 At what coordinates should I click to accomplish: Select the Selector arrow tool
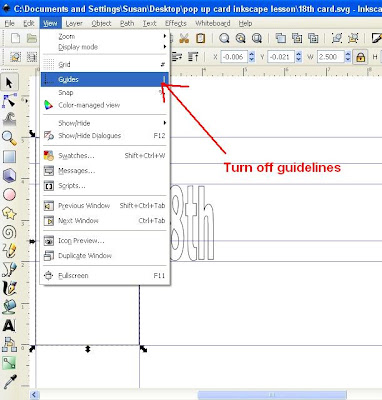tap(9, 82)
